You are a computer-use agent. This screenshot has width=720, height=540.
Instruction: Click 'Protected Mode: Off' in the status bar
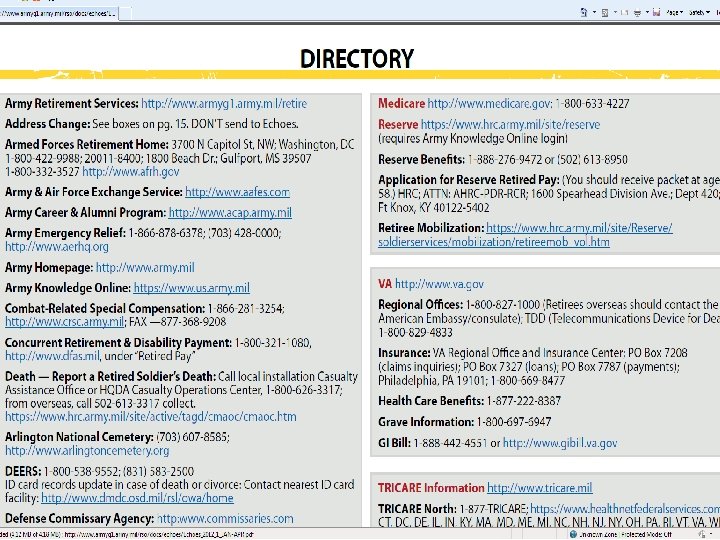(x=646, y=534)
